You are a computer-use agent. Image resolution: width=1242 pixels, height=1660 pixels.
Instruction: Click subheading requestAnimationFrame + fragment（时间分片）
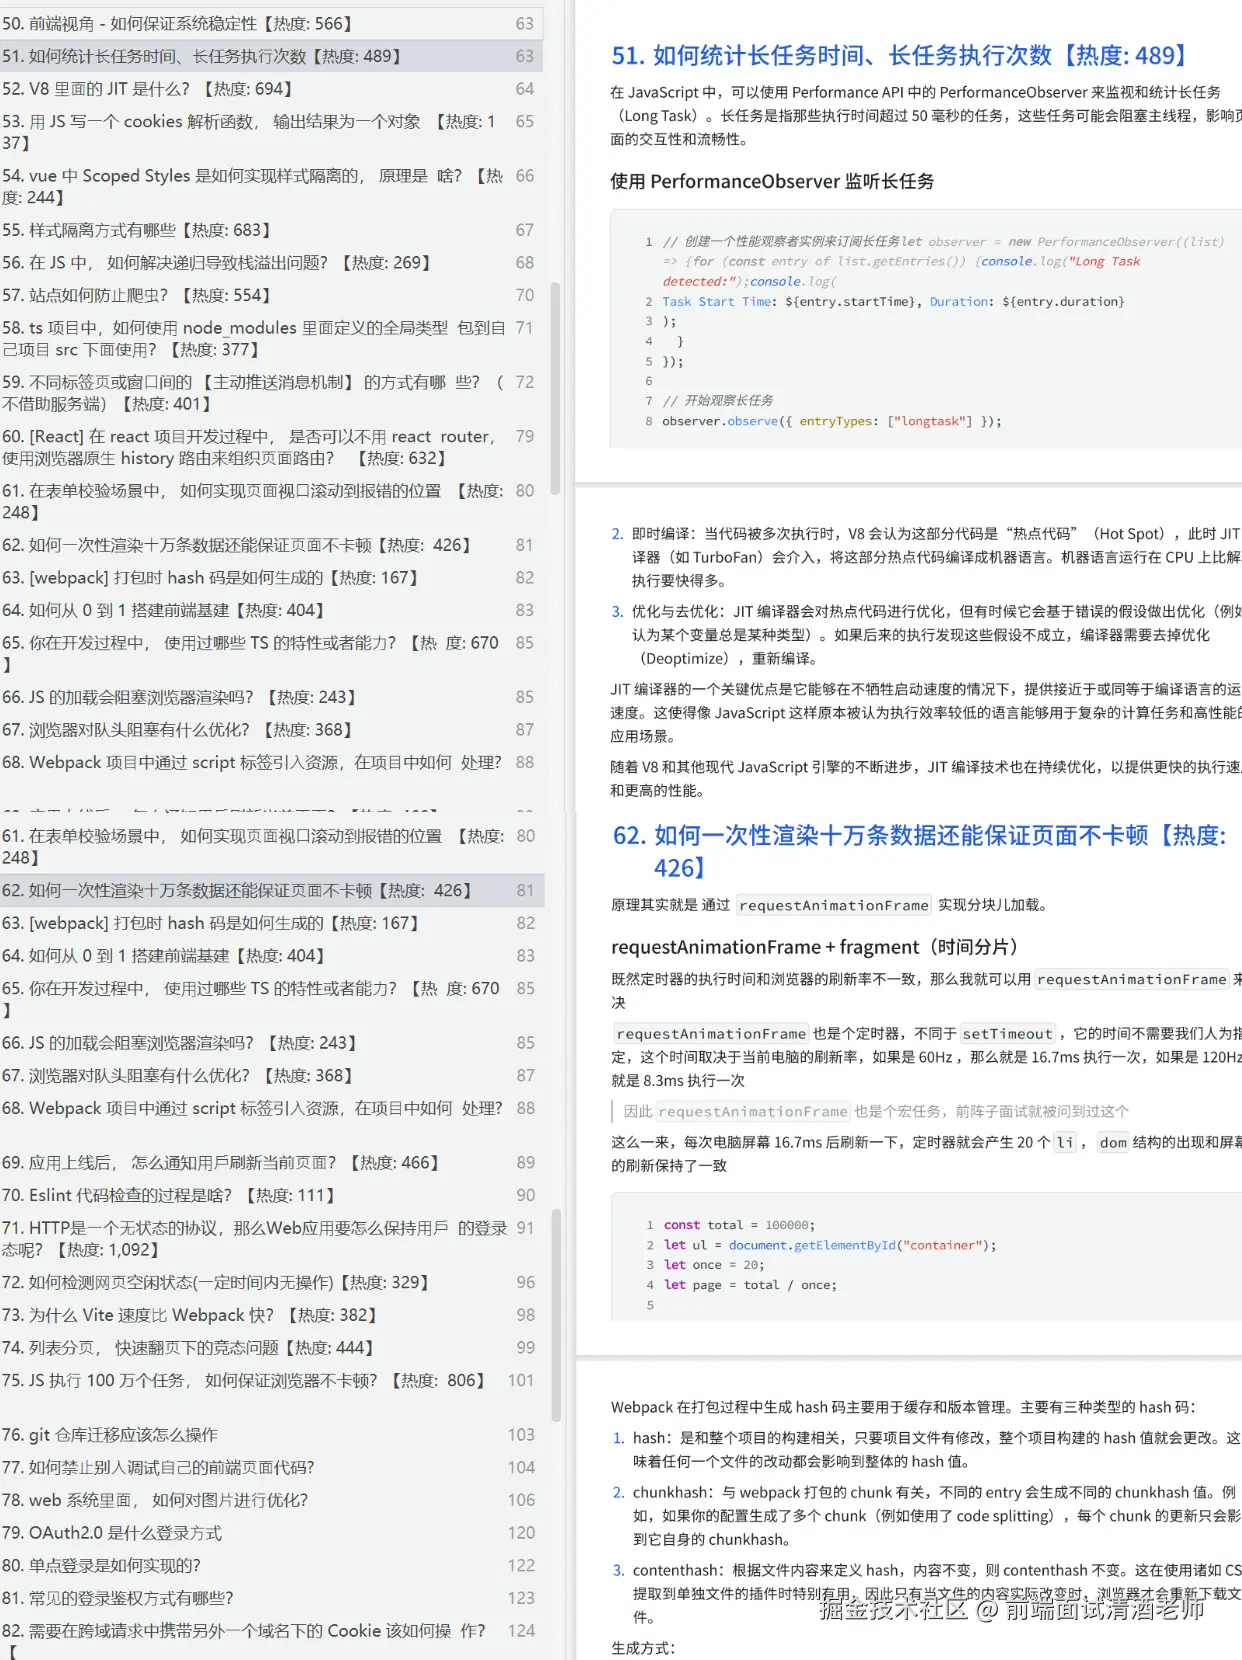coord(815,947)
